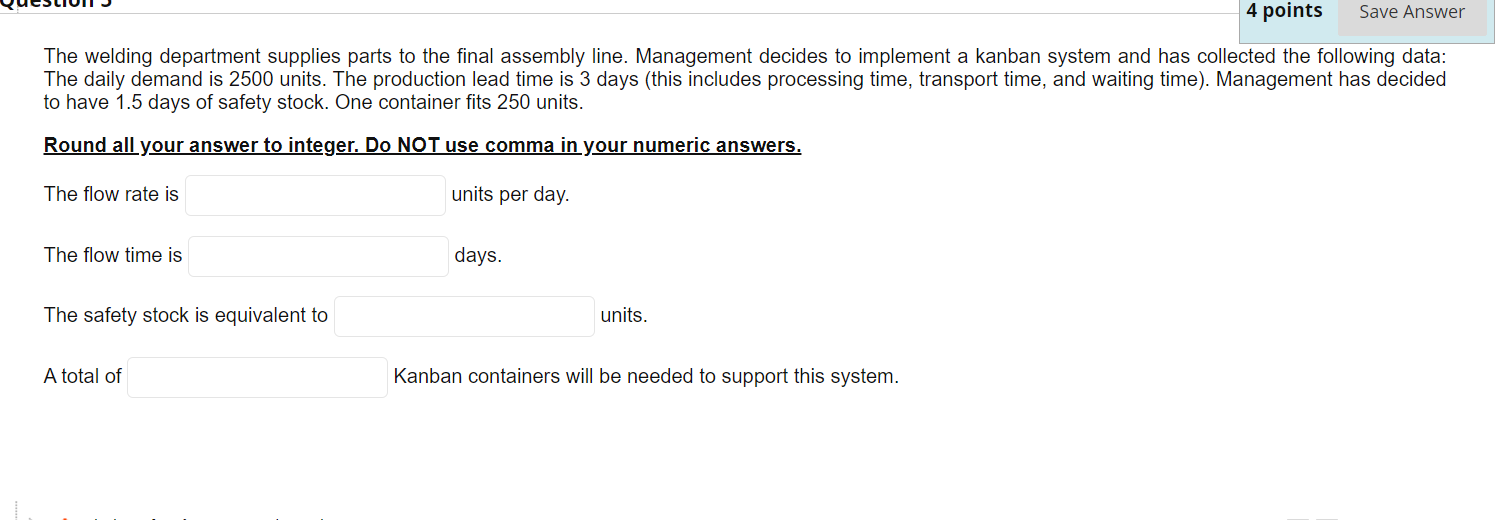Click the safety stock units input box
1502x520 pixels.
tap(464, 316)
